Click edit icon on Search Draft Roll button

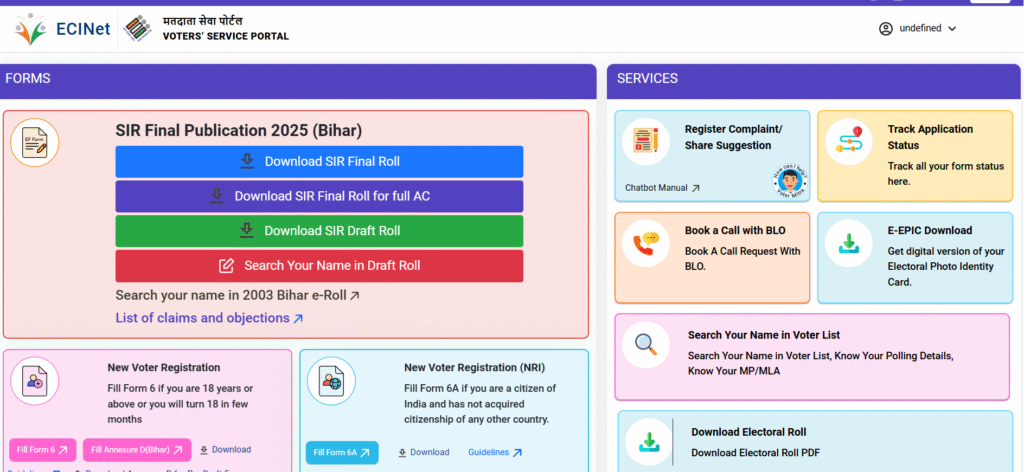[x=226, y=266]
